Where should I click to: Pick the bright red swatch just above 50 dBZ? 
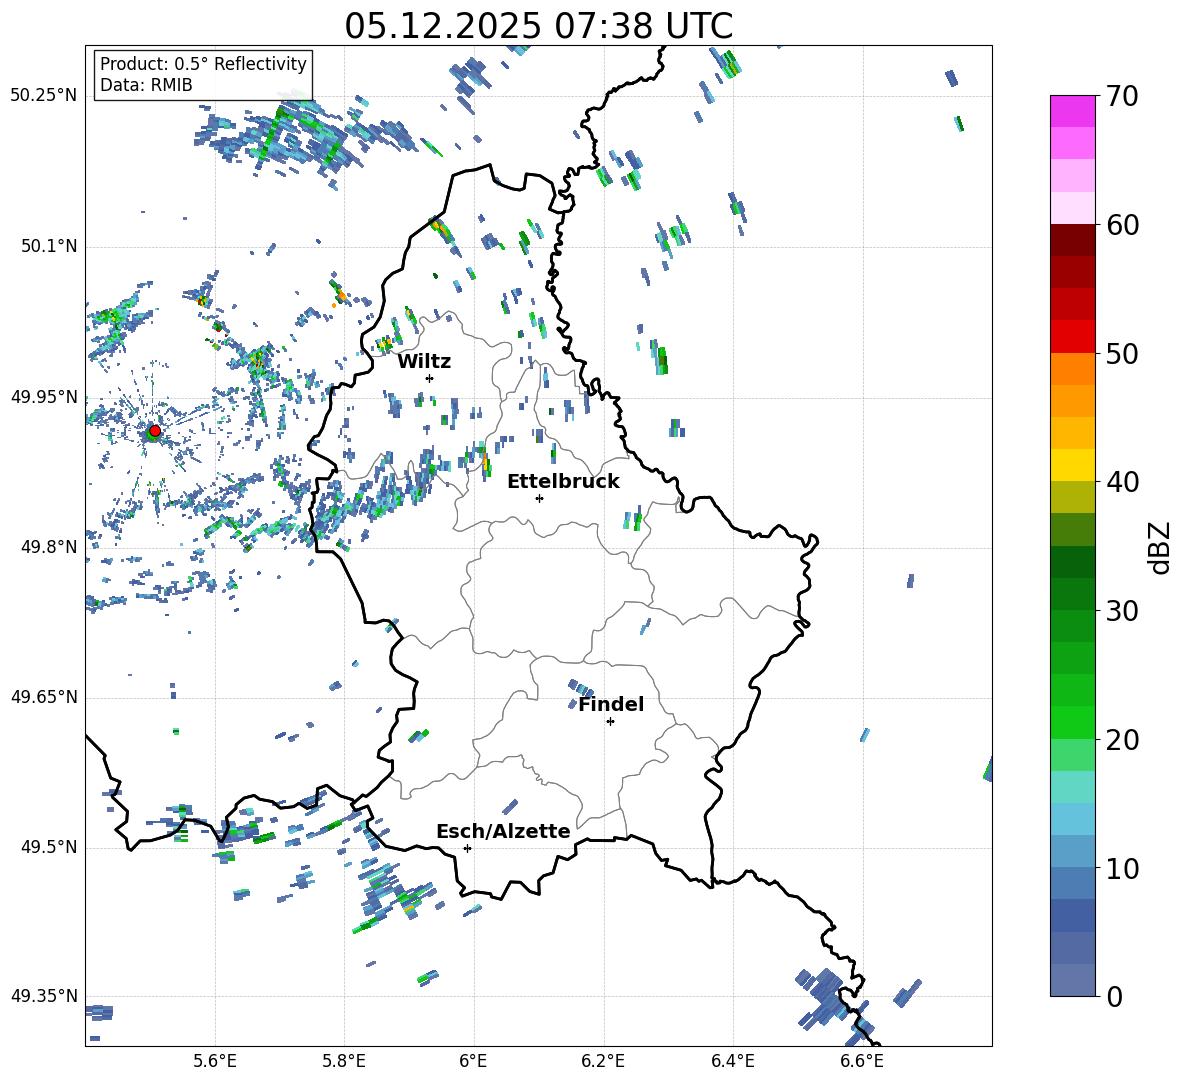pyautogui.click(x=1073, y=337)
